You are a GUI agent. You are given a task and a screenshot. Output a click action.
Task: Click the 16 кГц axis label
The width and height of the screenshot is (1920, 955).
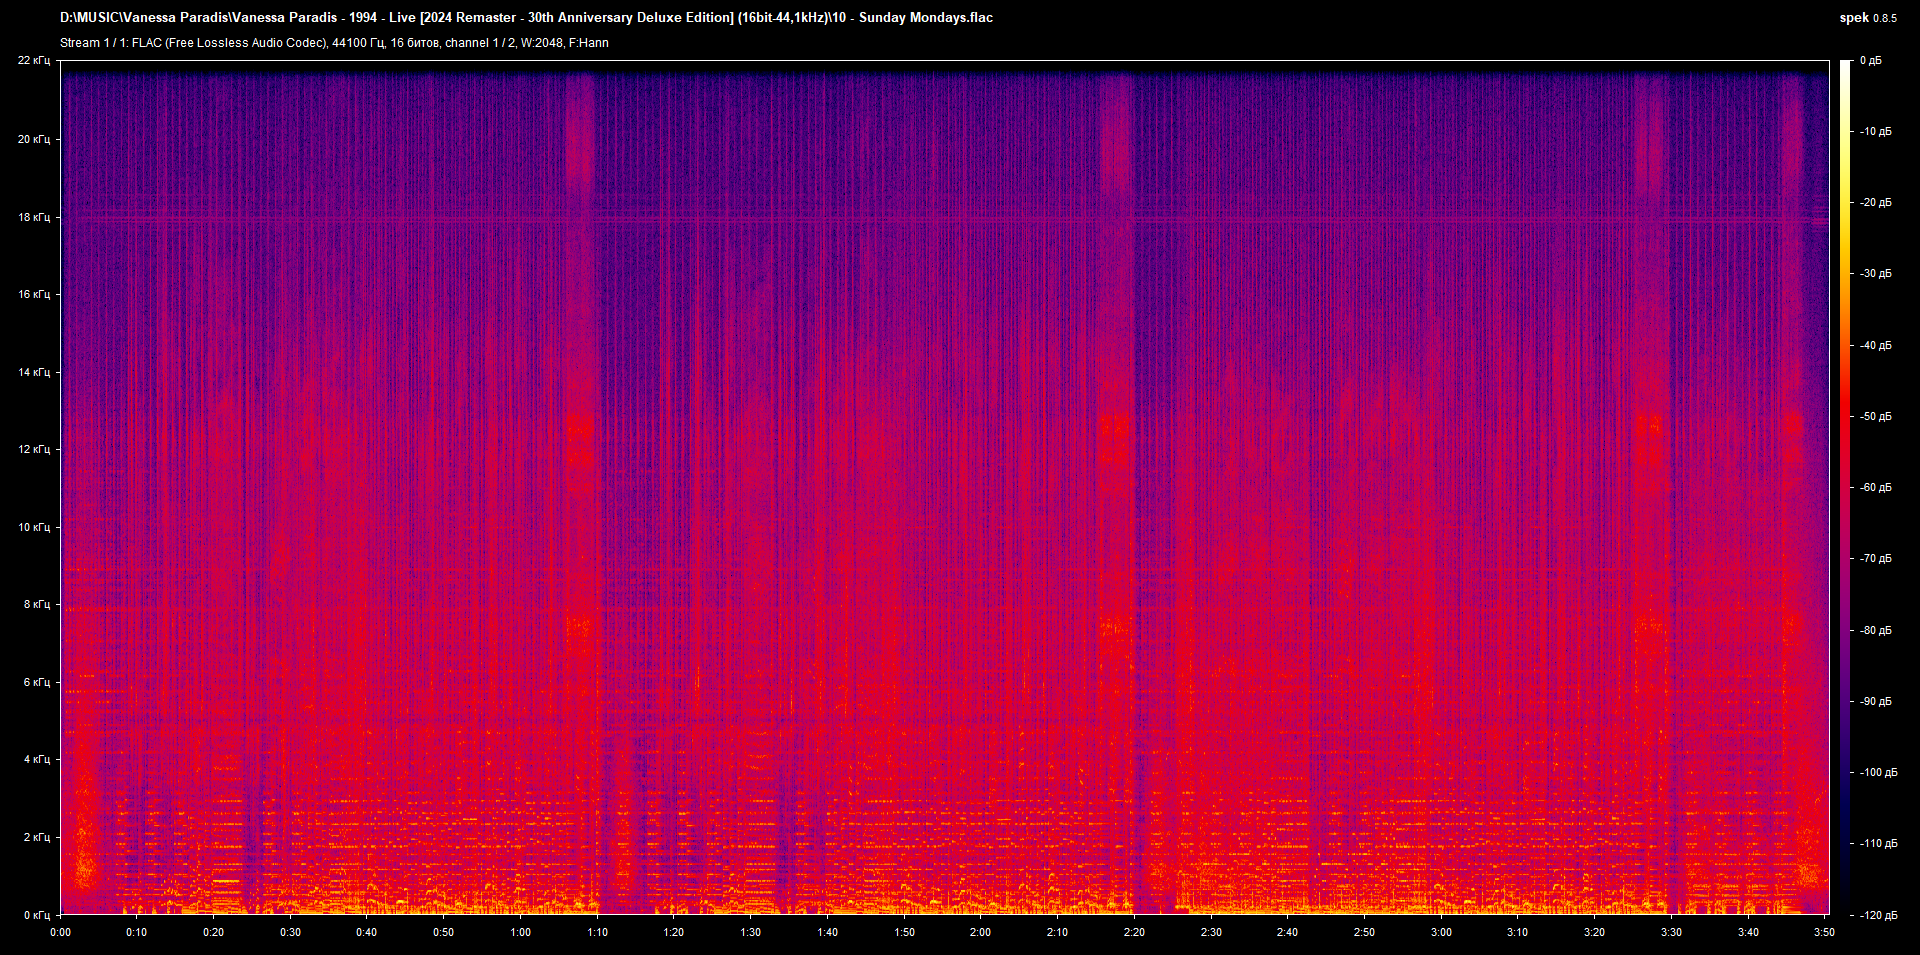(x=34, y=294)
